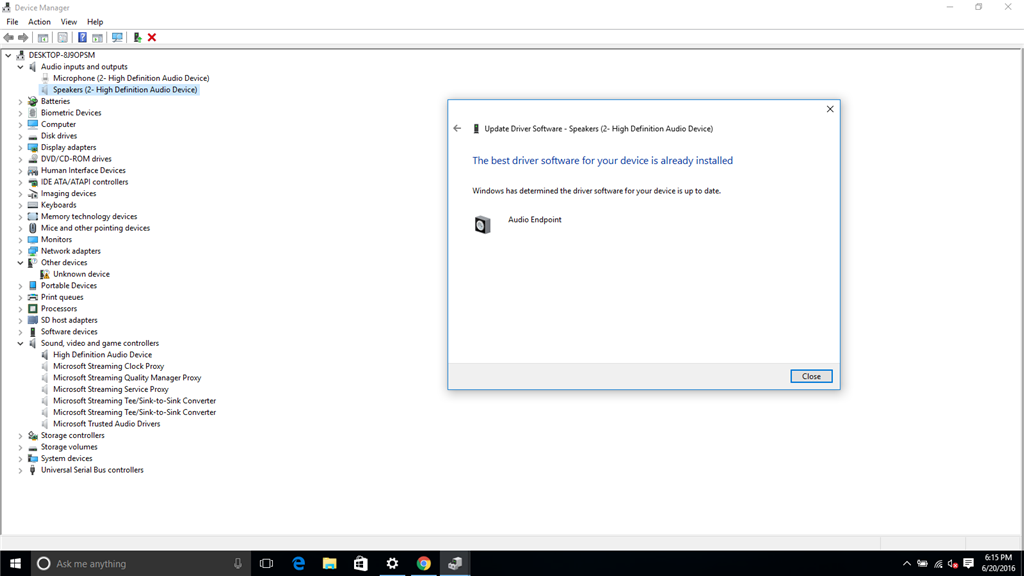Click the X to dismiss Update Driver dialog
The width and height of the screenshot is (1024, 576).
tap(830, 109)
